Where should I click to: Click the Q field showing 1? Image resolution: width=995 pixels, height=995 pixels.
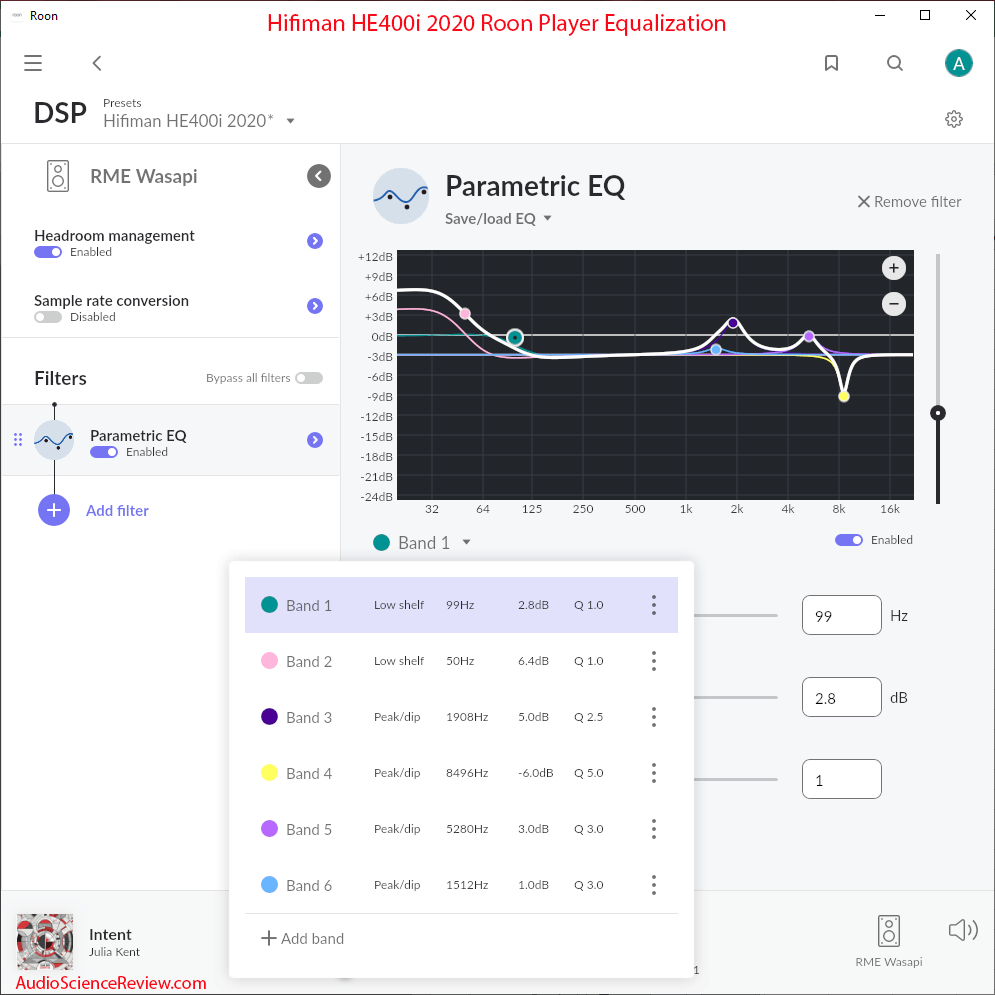coord(841,779)
